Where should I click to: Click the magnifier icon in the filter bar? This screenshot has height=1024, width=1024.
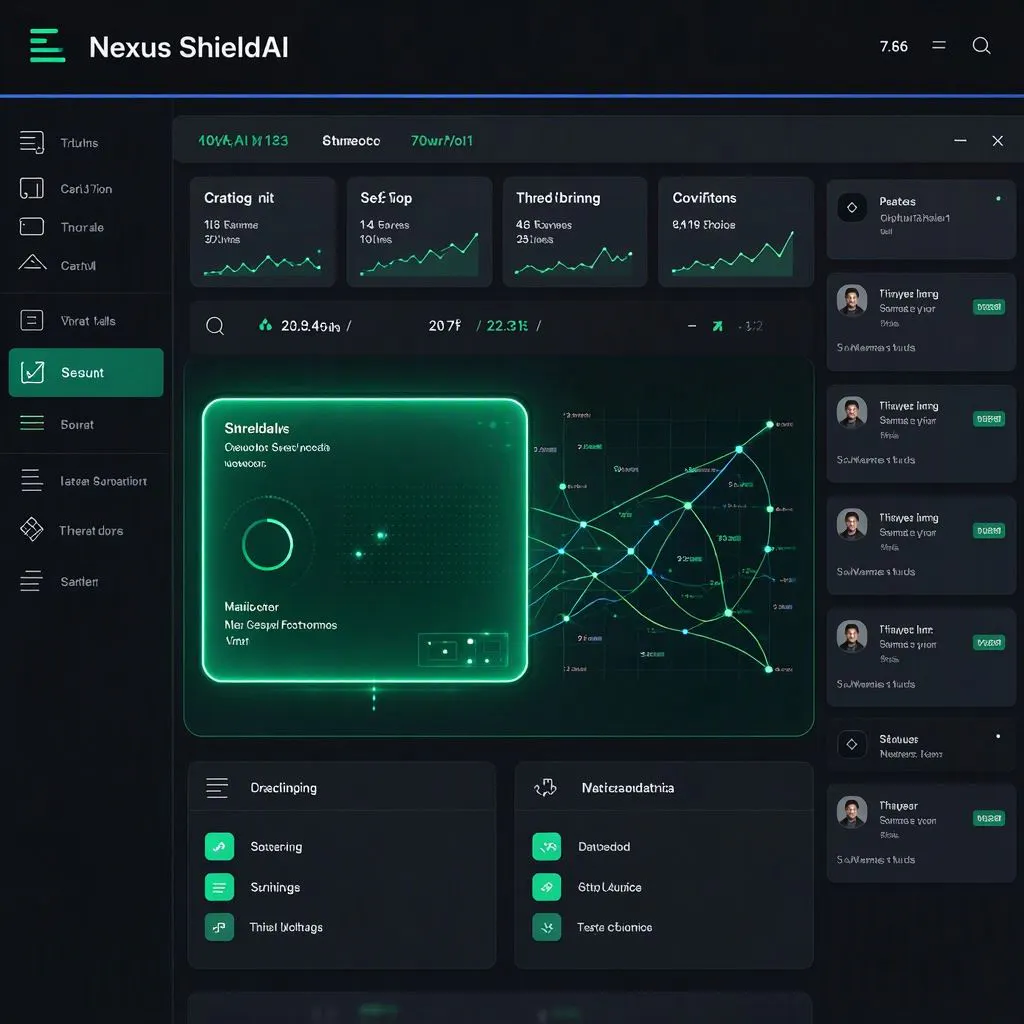tap(215, 326)
